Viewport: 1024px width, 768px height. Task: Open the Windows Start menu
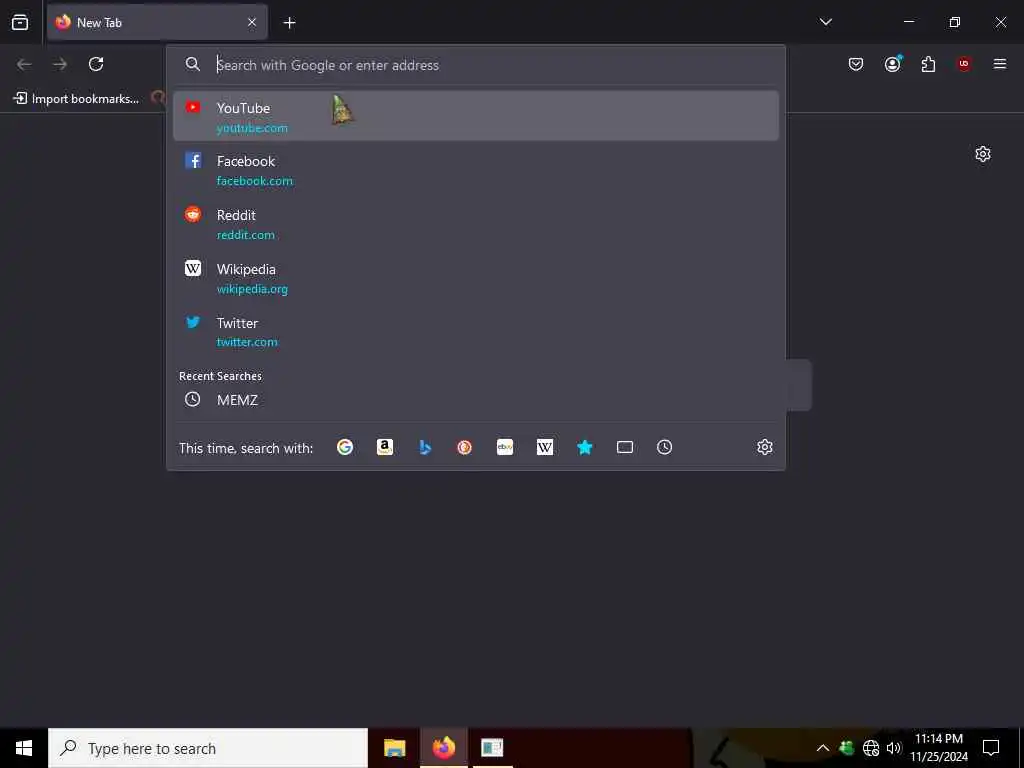pyautogui.click(x=24, y=748)
